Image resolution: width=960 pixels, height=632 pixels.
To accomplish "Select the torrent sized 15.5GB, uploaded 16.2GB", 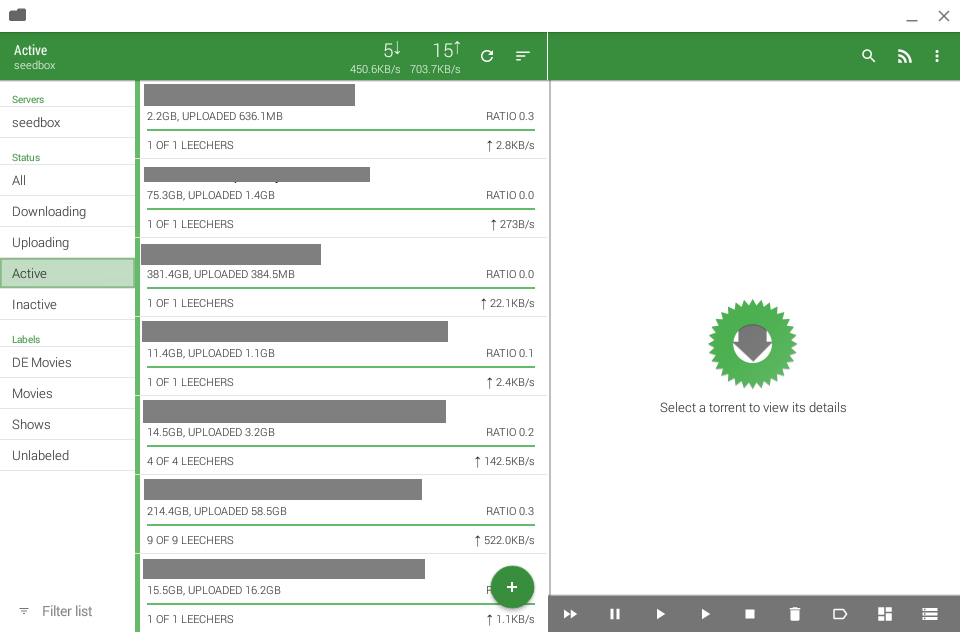I will pyautogui.click(x=341, y=593).
